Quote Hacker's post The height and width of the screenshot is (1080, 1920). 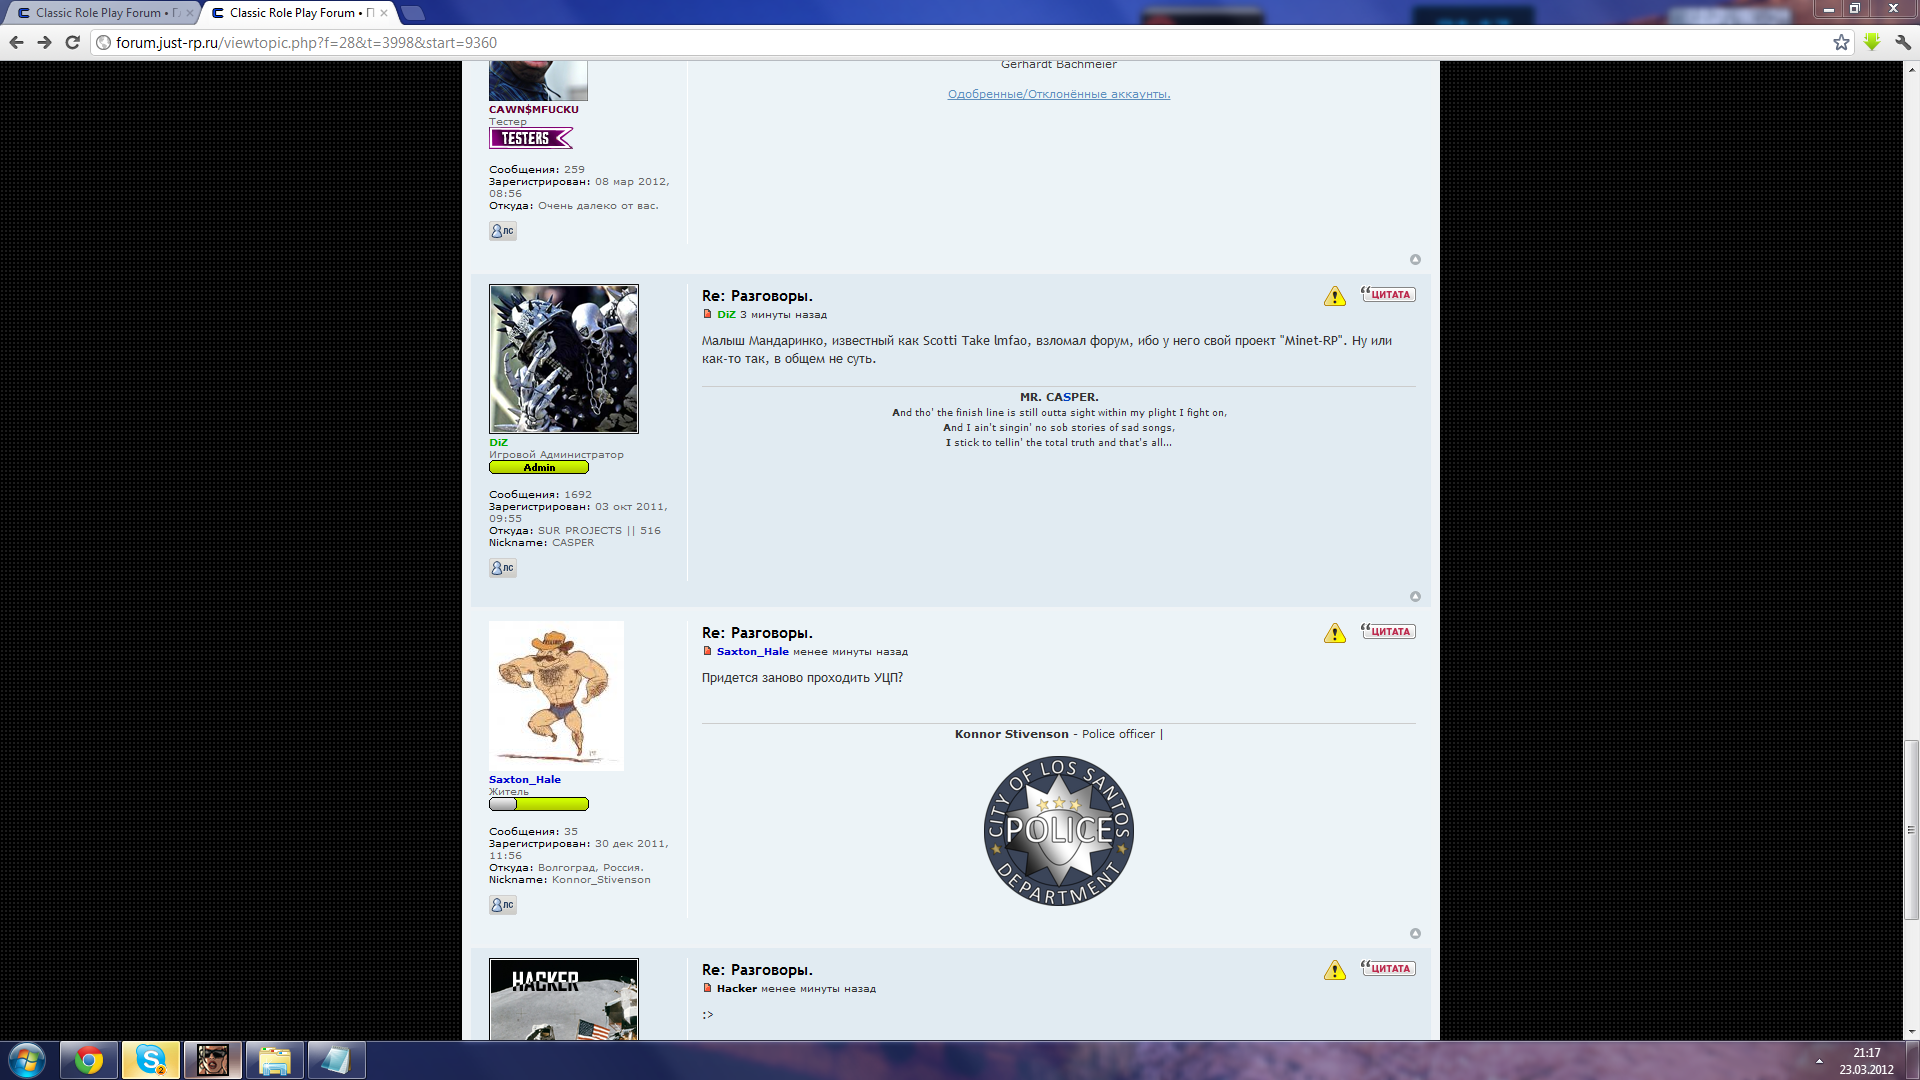tap(1388, 968)
